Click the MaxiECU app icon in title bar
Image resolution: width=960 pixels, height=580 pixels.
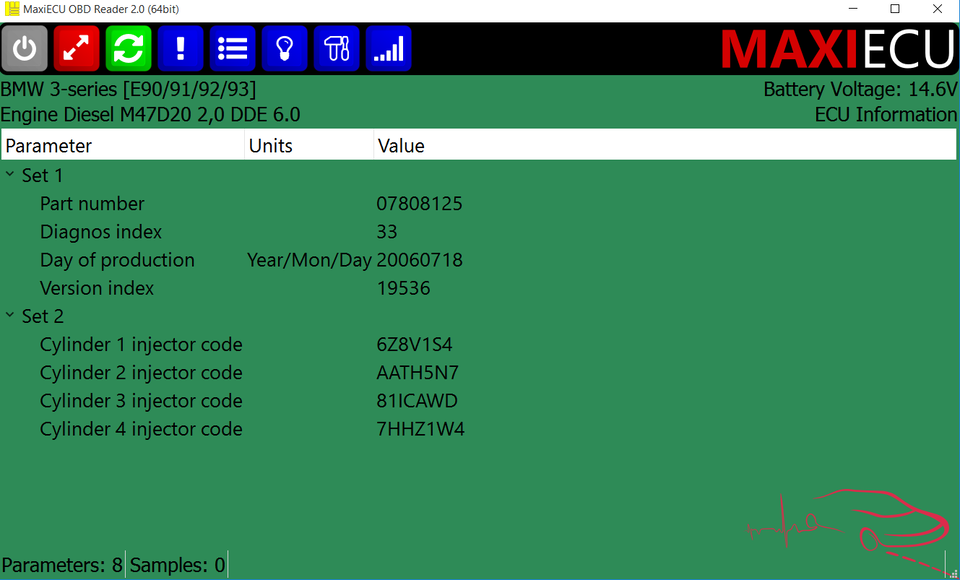click(x=12, y=9)
